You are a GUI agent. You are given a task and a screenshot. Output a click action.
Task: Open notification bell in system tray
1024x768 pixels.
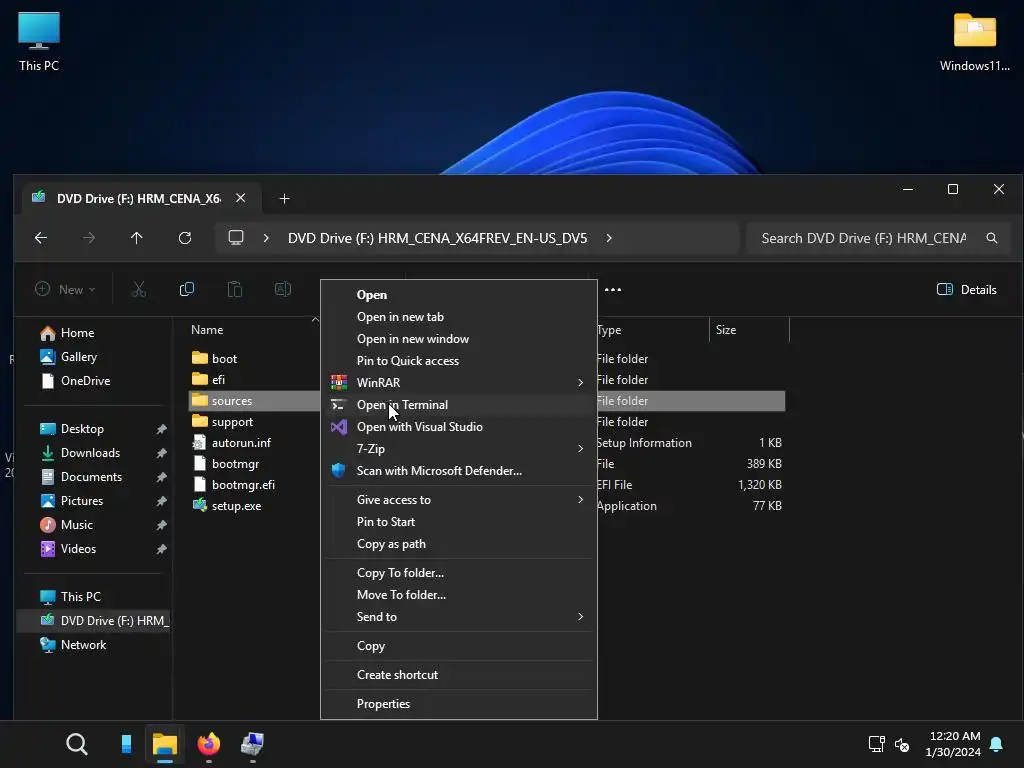click(x=996, y=744)
